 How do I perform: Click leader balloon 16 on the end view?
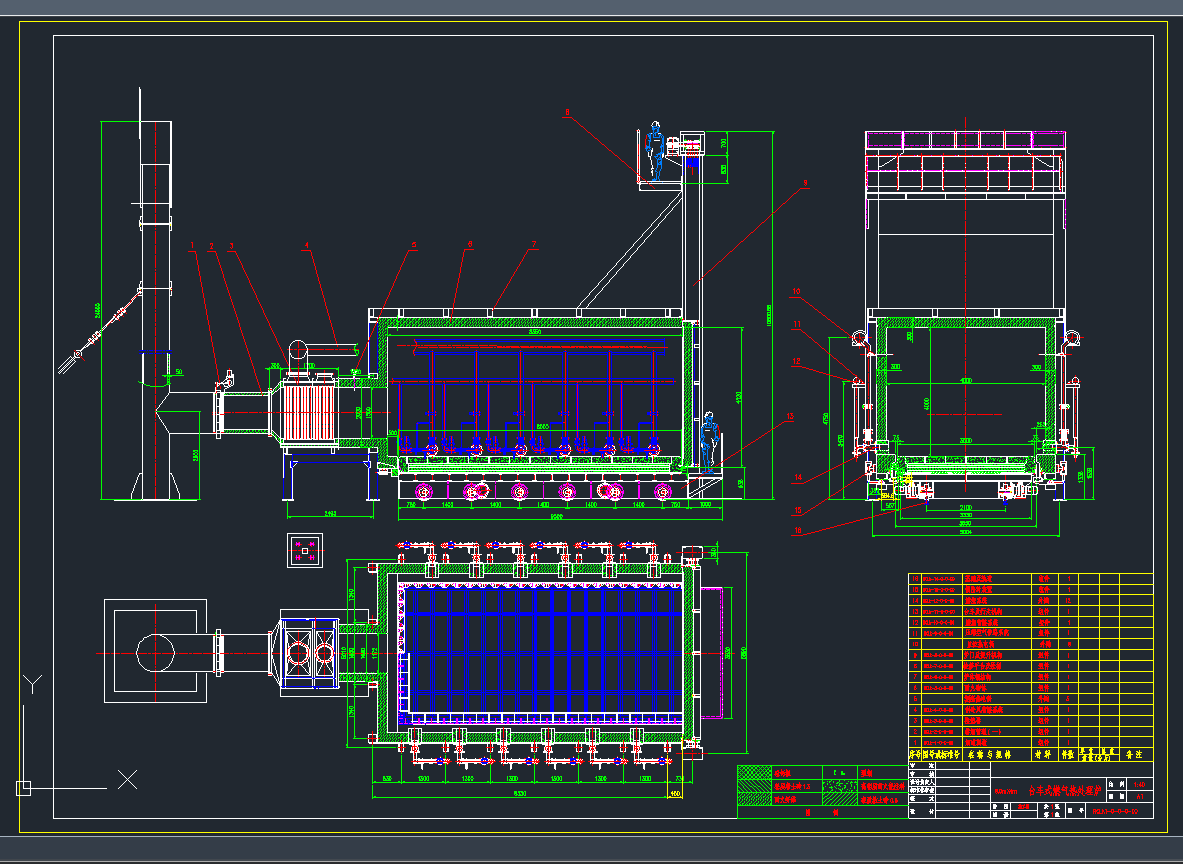coord(798,530)
